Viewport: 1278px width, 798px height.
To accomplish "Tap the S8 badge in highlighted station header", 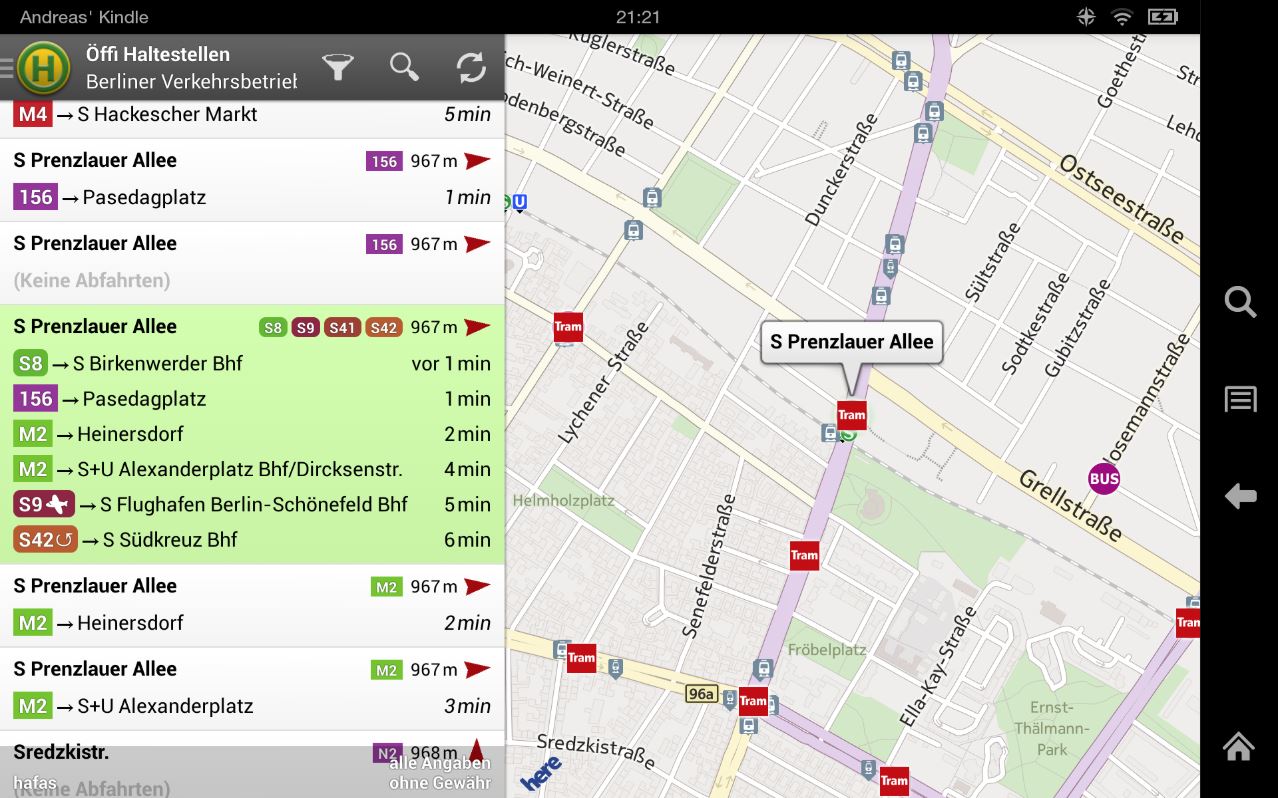I will (x=273, y=327).
